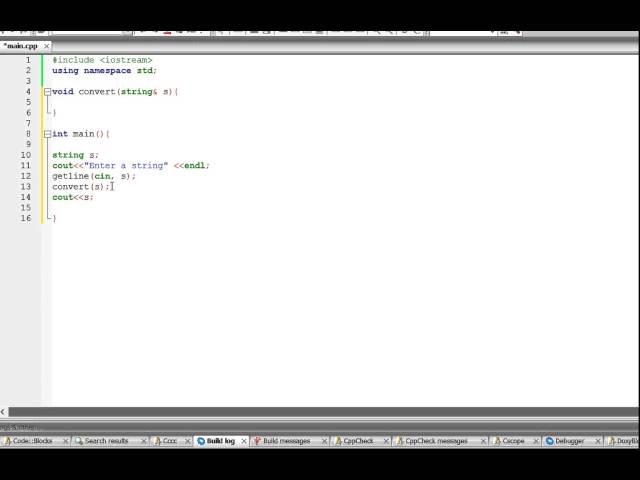Click the Build log gear icon
This screenshot has width=640, height=480.
point(201,441)
